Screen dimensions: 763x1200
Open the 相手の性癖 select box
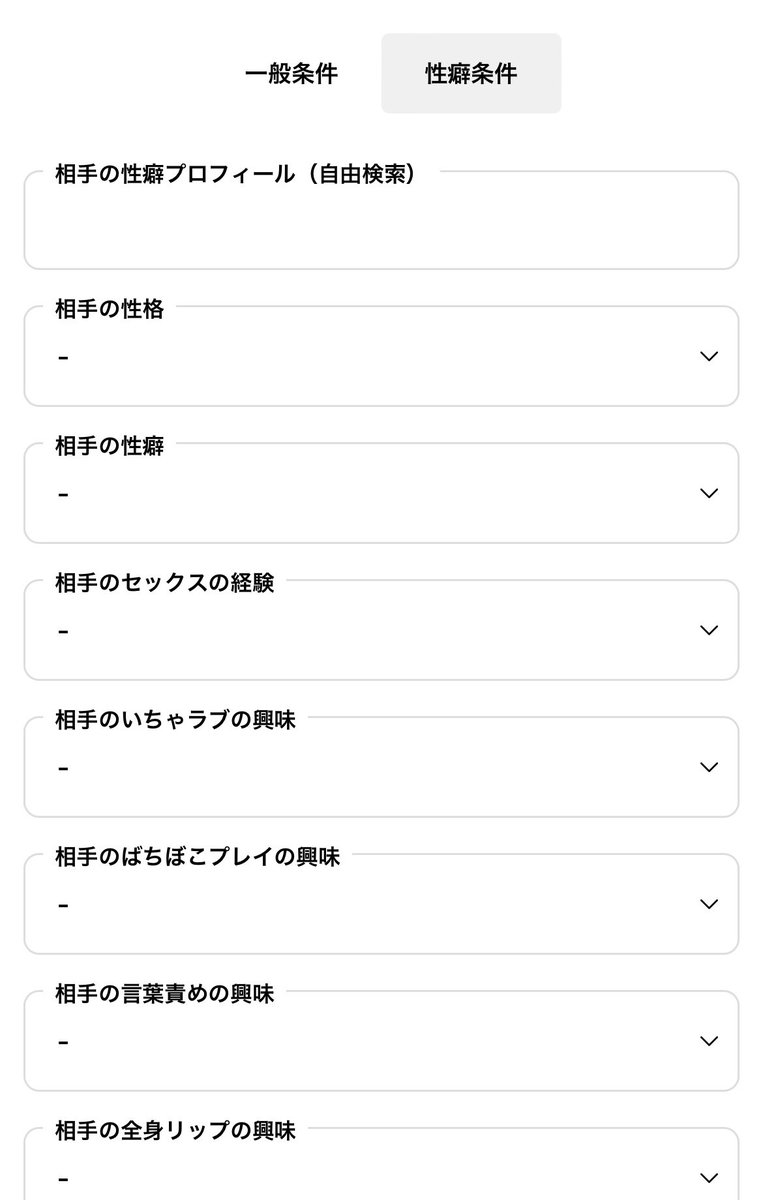pyautogui.click(x=381, y=493)
